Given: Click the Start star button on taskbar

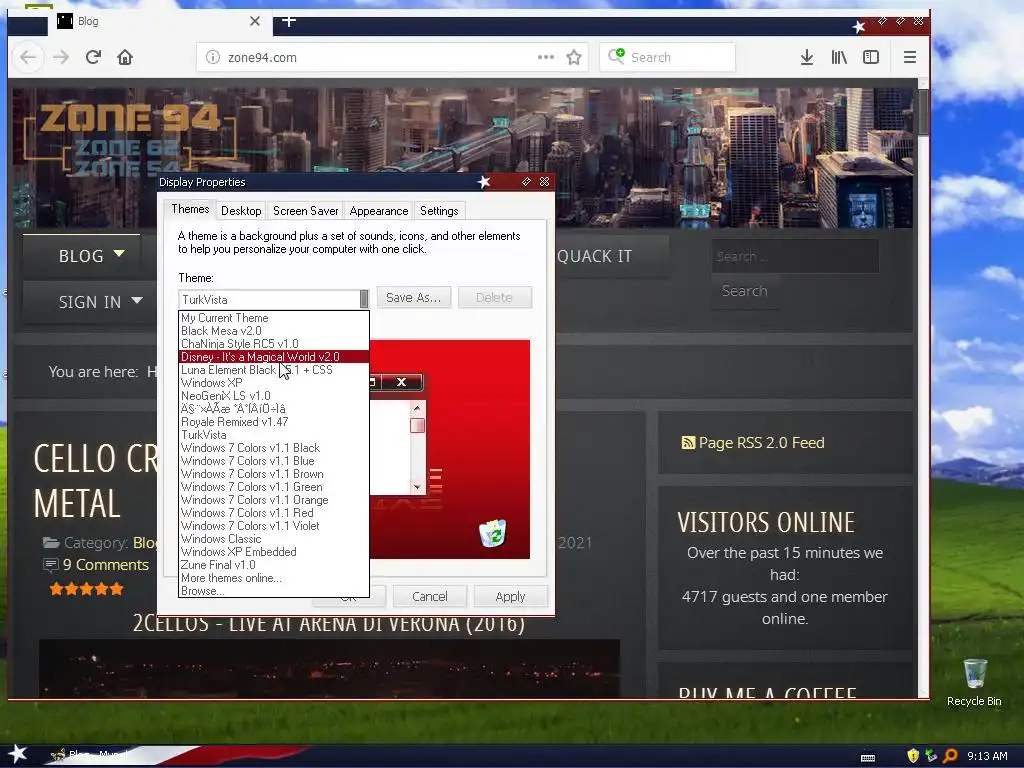Looking at the screenshot, I should click(x=17, y=754).
